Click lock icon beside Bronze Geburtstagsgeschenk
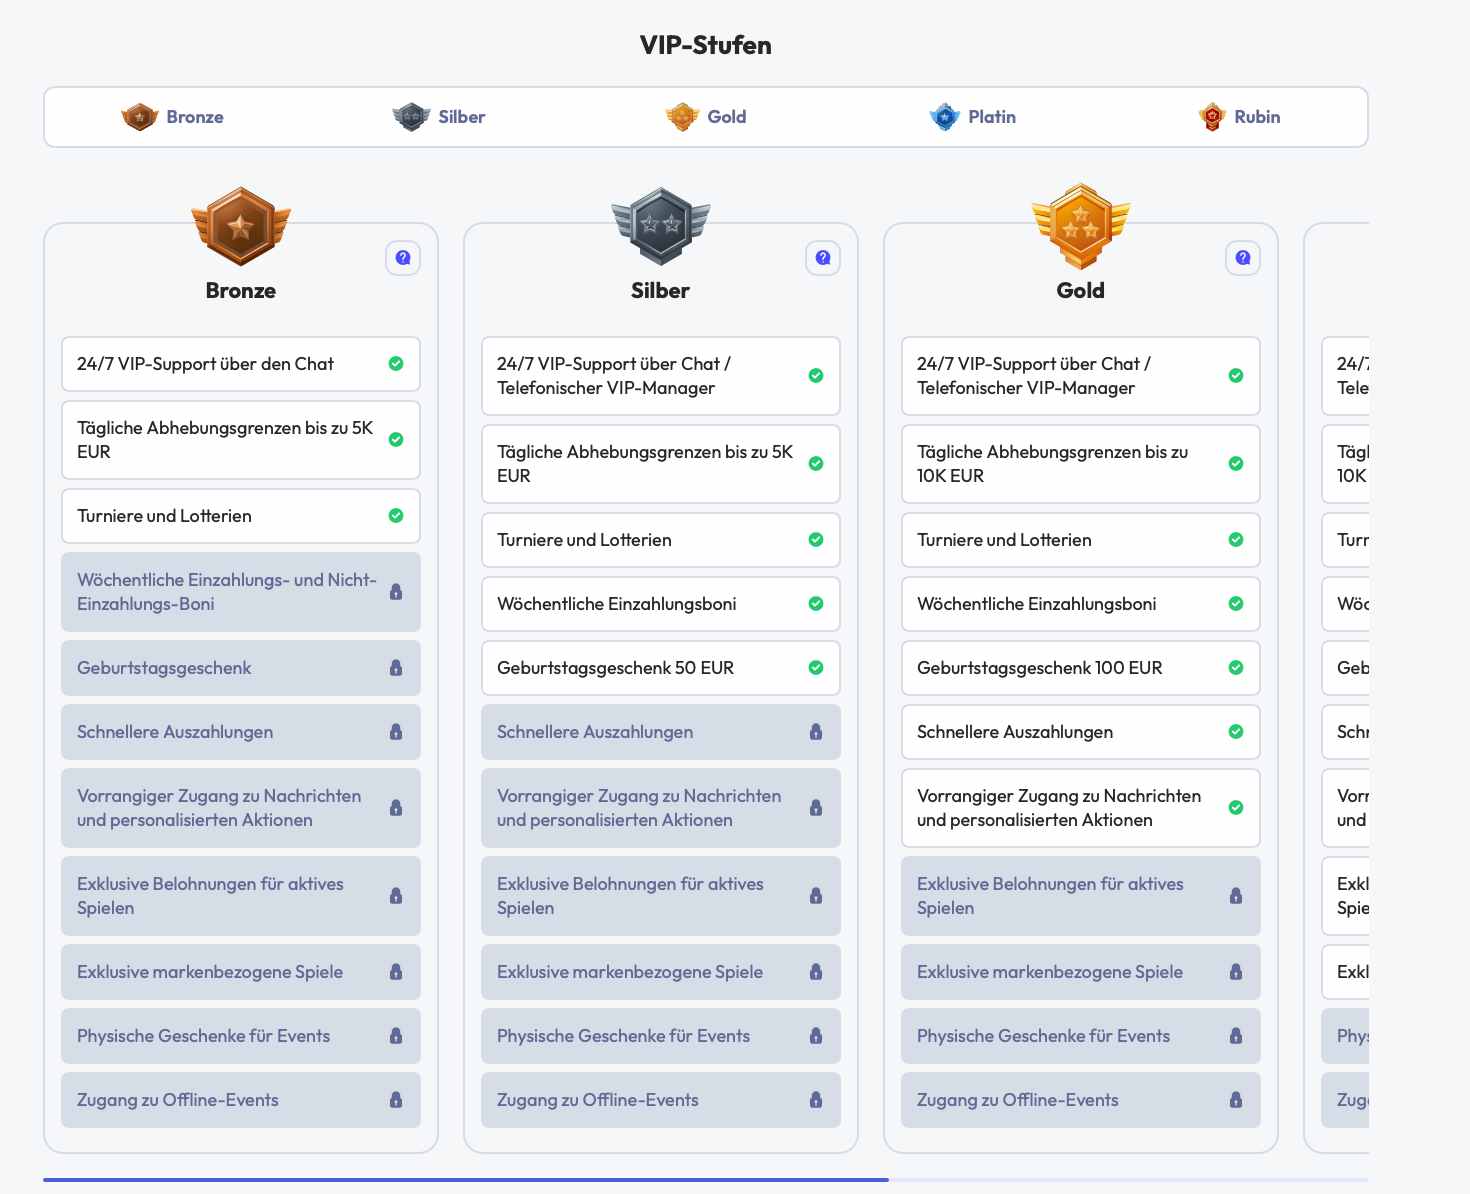Screen dimensions: 1470x1194 (x=396, y=668)
